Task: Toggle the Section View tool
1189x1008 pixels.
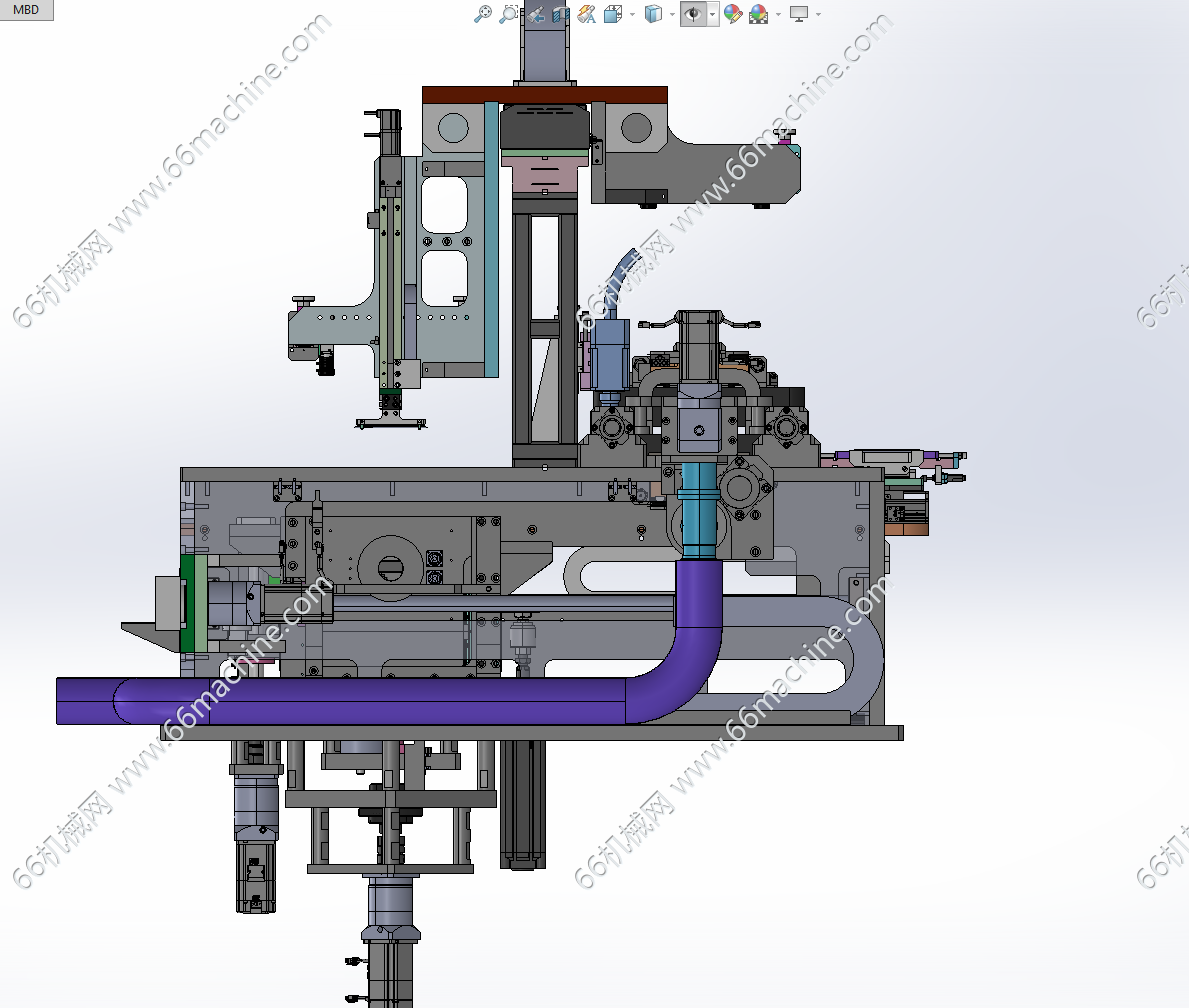Action: [x=561, y=14]
